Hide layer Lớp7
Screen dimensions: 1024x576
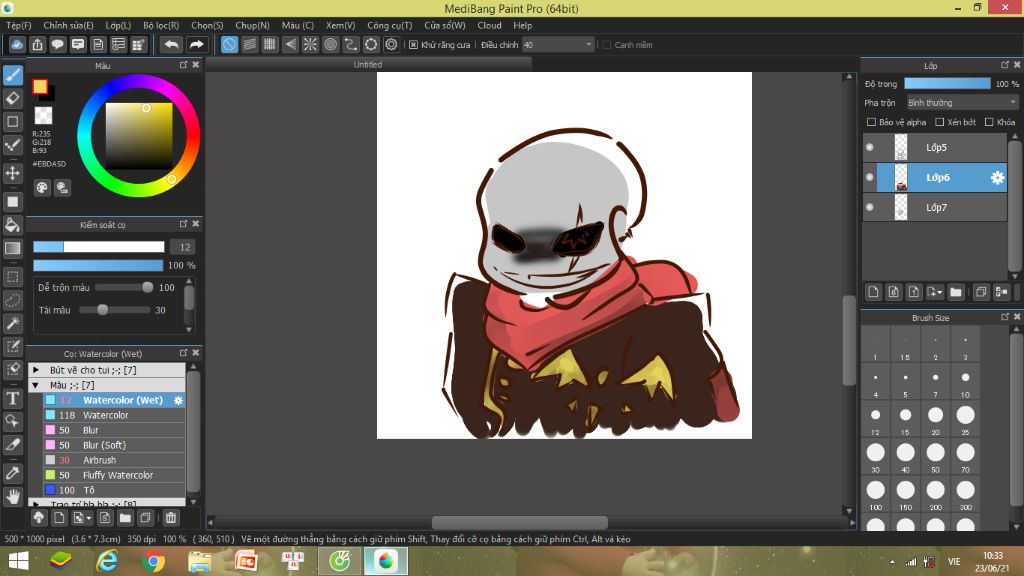870,207
